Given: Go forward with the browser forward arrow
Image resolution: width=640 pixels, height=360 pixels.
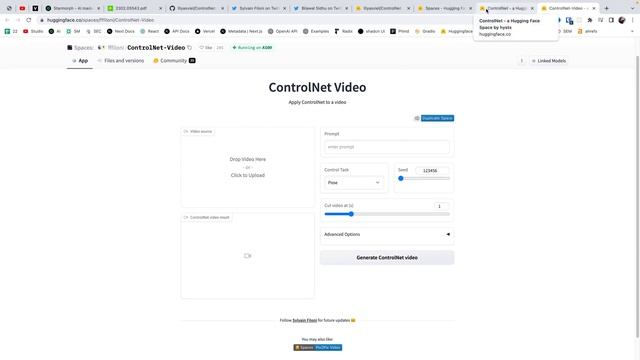Looking at the screenshot, I should click(18, 20).
